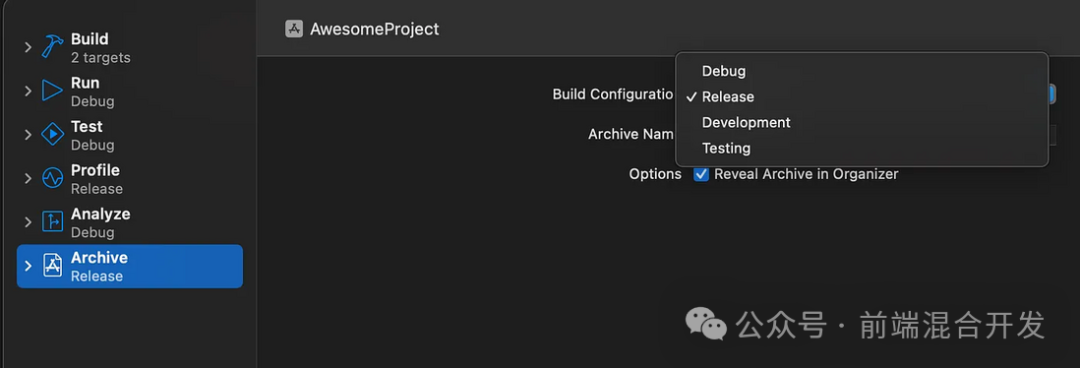Select the Profile waveform icon
The image size is (1080, 368).
click(x=52, y=178)
